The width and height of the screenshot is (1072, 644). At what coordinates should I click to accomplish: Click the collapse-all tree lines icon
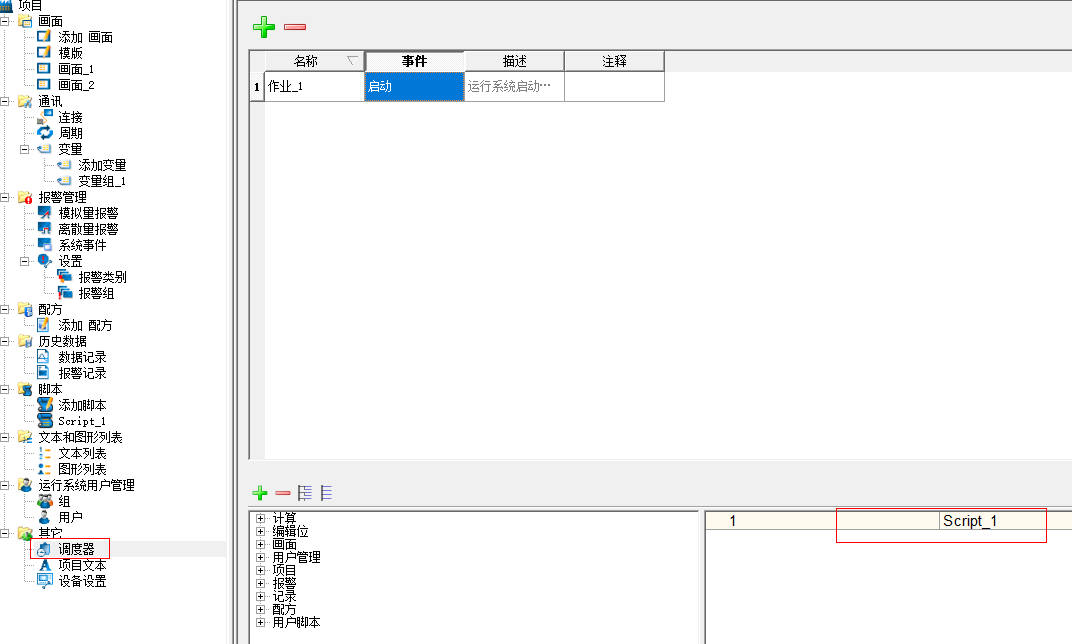[x=326, y=493]
